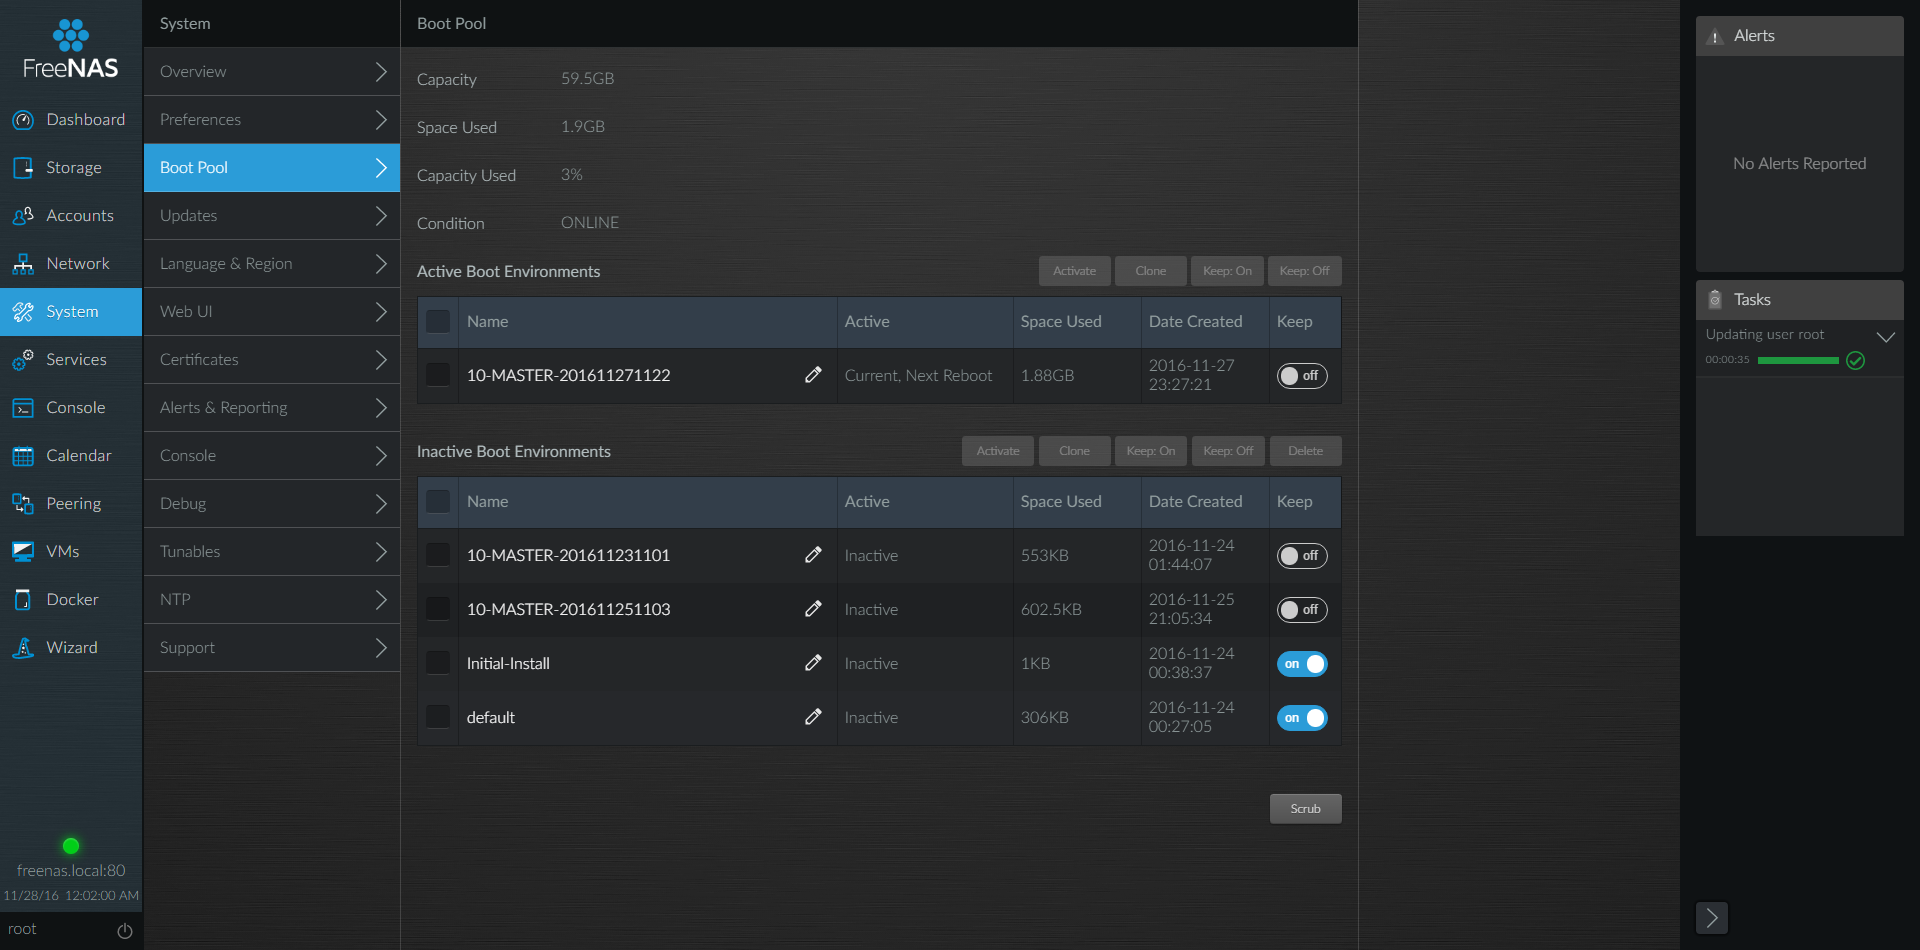
Task: Disable Keep for the Initial-Install environment
Action: [1302, 663]
